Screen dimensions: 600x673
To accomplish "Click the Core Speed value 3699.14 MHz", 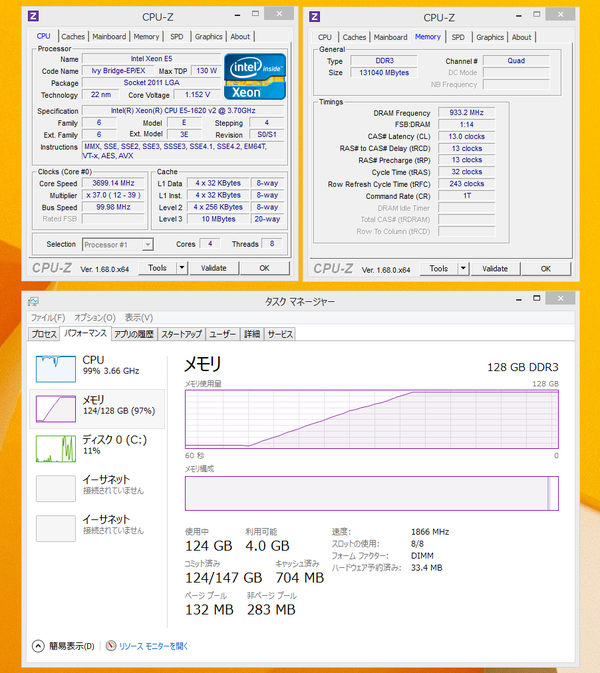I will (x=113, y=183).
